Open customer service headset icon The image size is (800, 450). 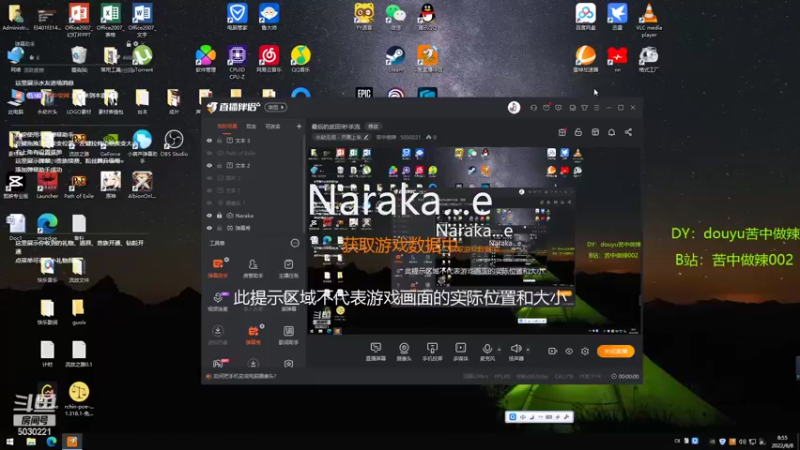[x=534, y=108]
